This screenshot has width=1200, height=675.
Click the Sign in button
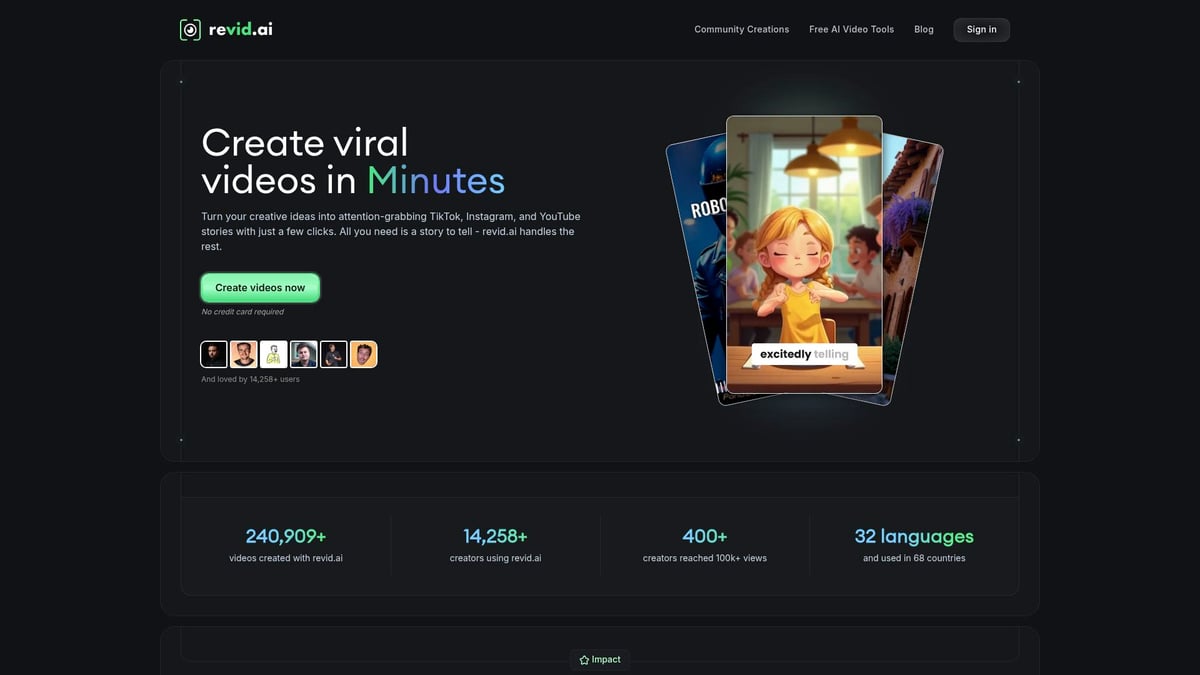[x=980, y=29]
